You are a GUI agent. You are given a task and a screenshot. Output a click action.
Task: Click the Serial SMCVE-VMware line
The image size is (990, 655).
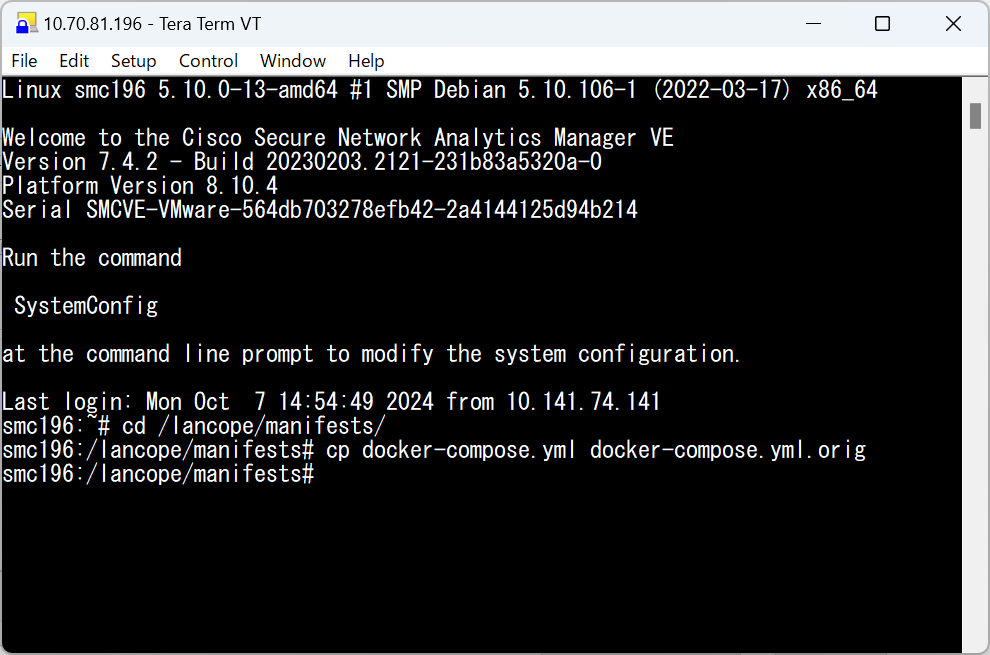[x=320, y=210]
